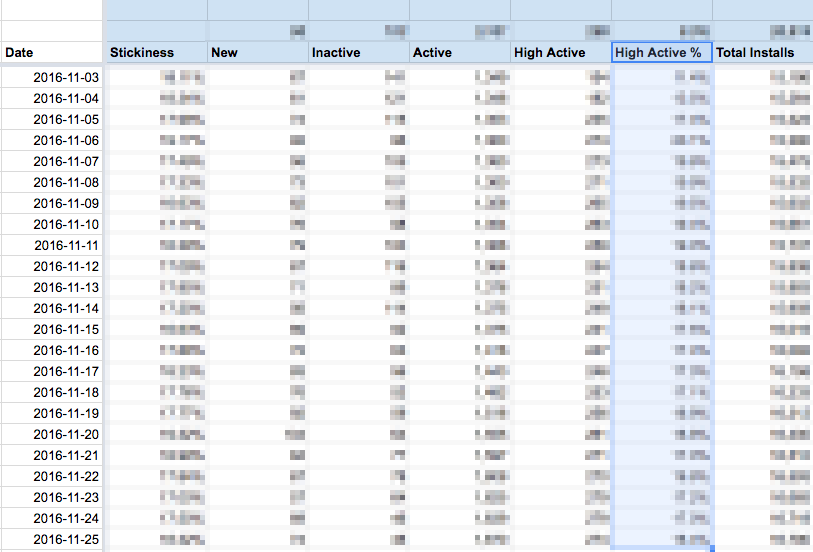Click the date cell 2016-11-15
This screenshot has width=813, height=552.
[52, 330]
